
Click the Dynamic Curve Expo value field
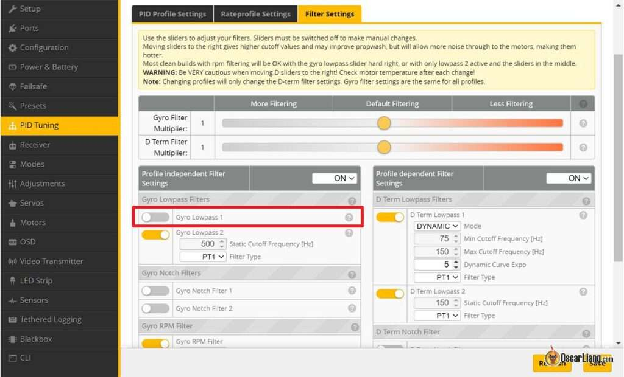[x=437, y=265]
